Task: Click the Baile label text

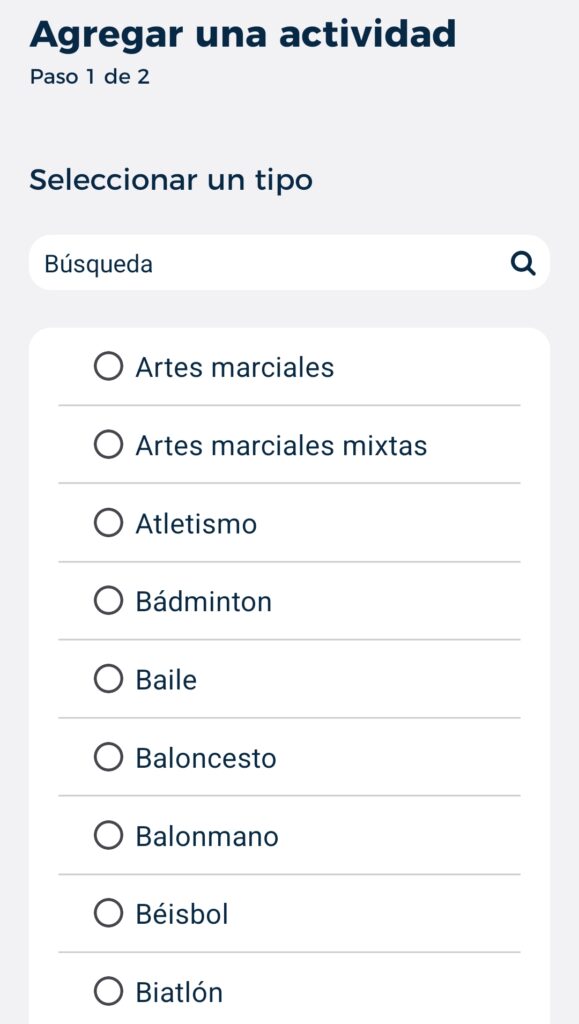Action: click(166, 680)
